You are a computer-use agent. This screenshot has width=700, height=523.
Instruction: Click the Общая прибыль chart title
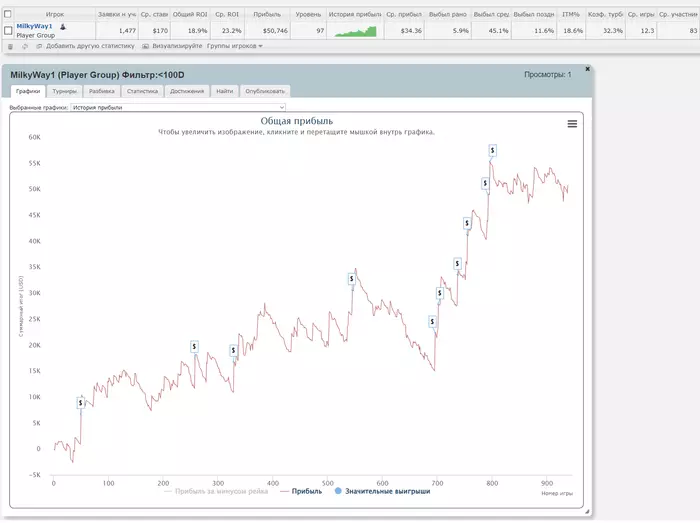point(296,121)
